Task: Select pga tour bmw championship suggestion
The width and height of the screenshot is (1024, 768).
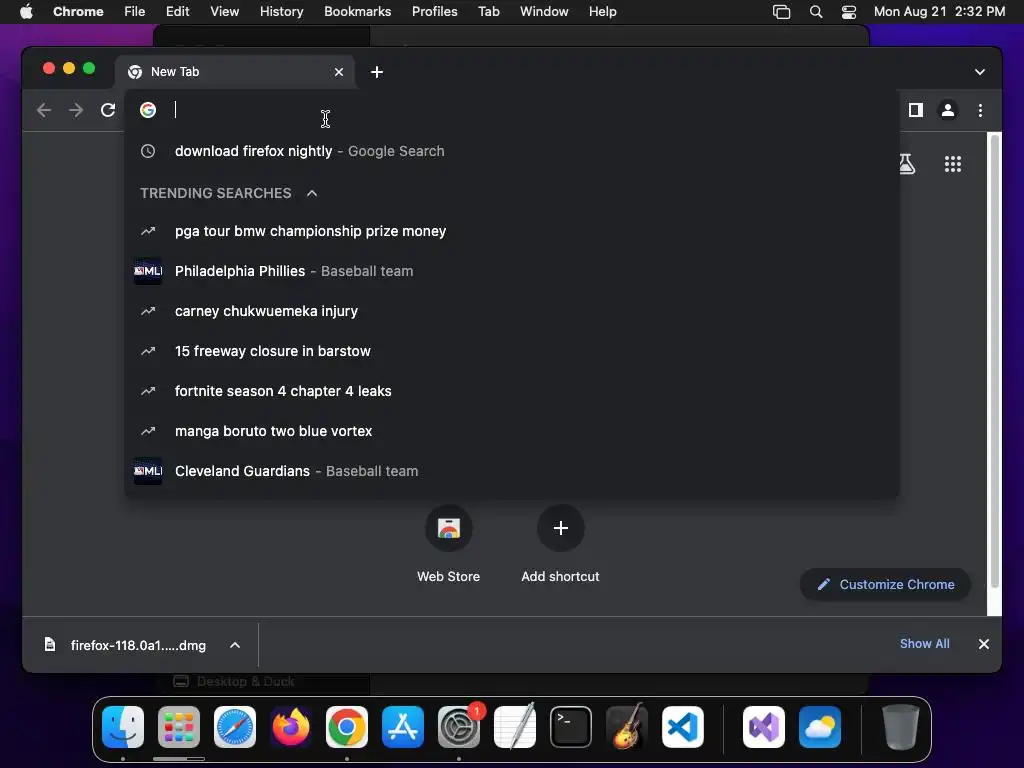Action: [512, 231]
